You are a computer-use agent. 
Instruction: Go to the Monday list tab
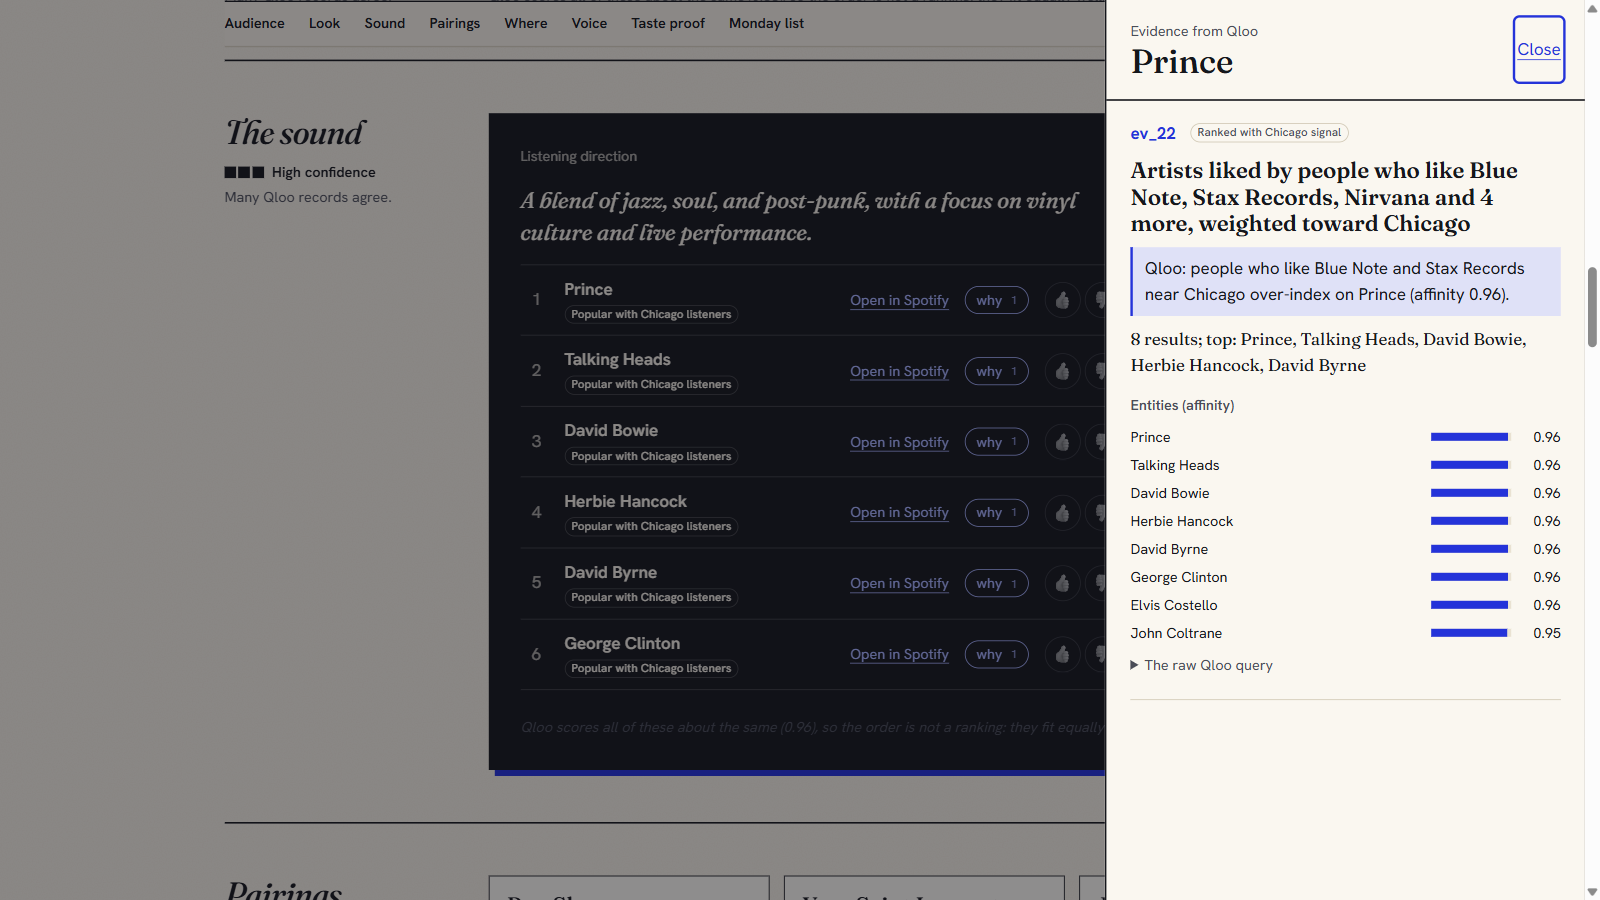tap(766, 23)
